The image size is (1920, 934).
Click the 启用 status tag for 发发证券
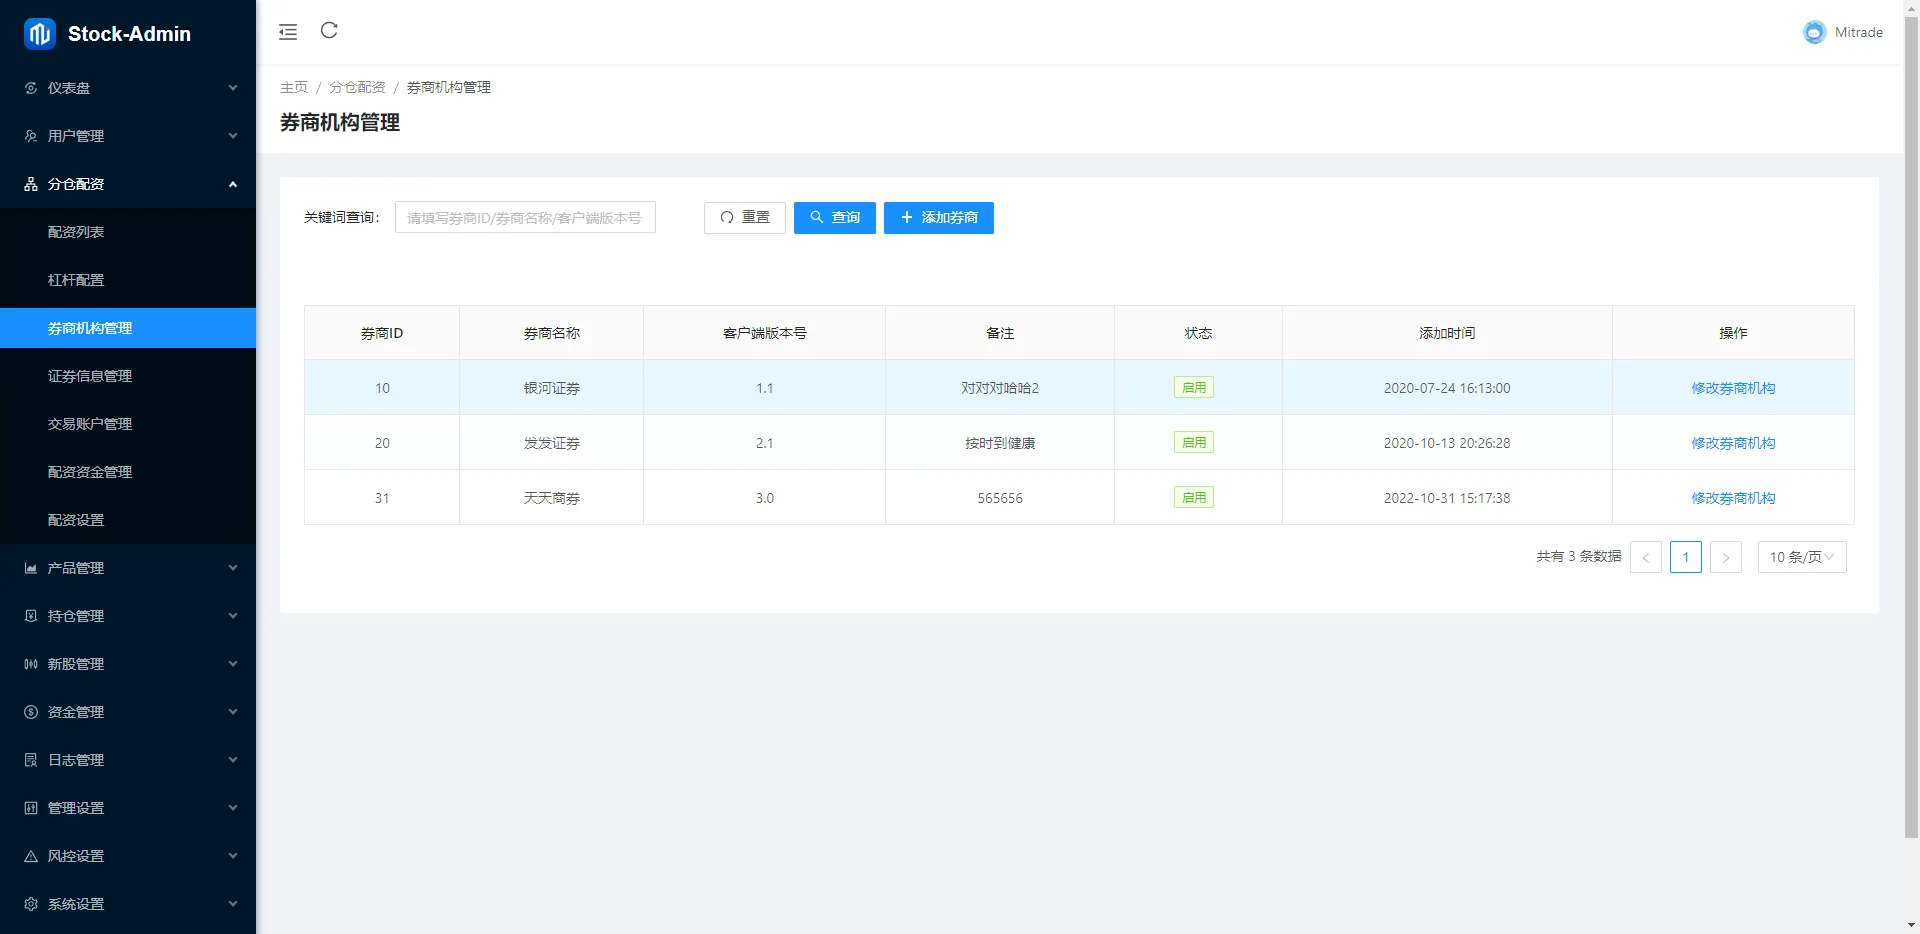click(x=1194, y=443)
